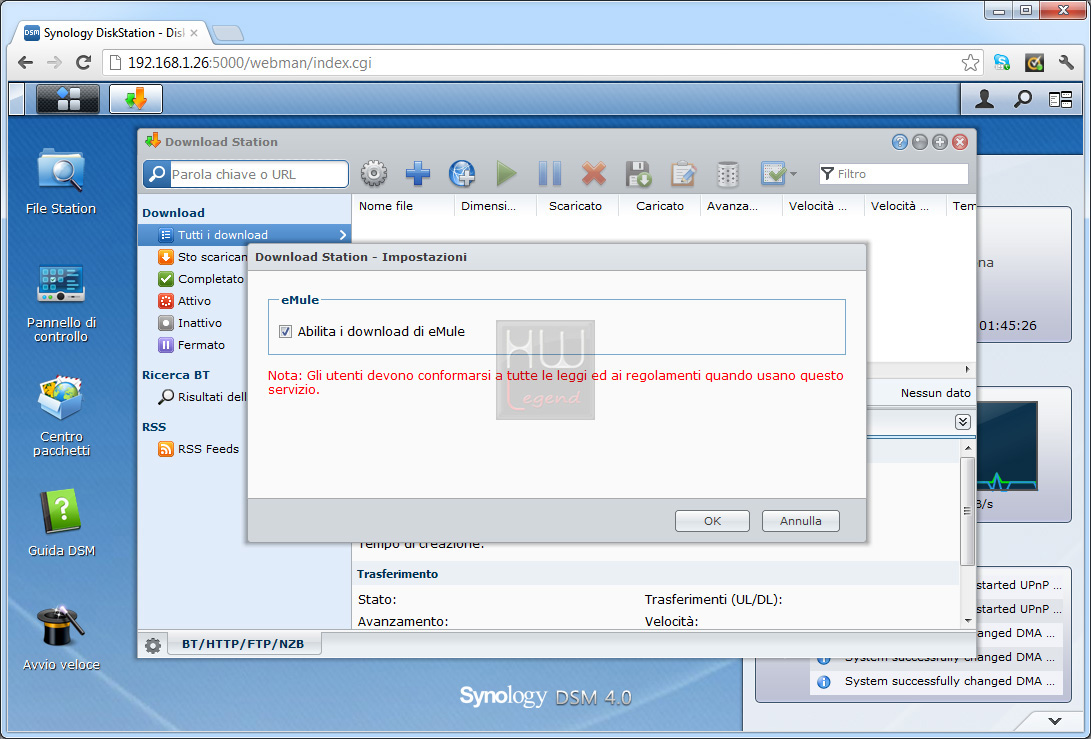Start the Avvio veloce wizard icon
Viewport: 1091px width, 739px height.
61,637
